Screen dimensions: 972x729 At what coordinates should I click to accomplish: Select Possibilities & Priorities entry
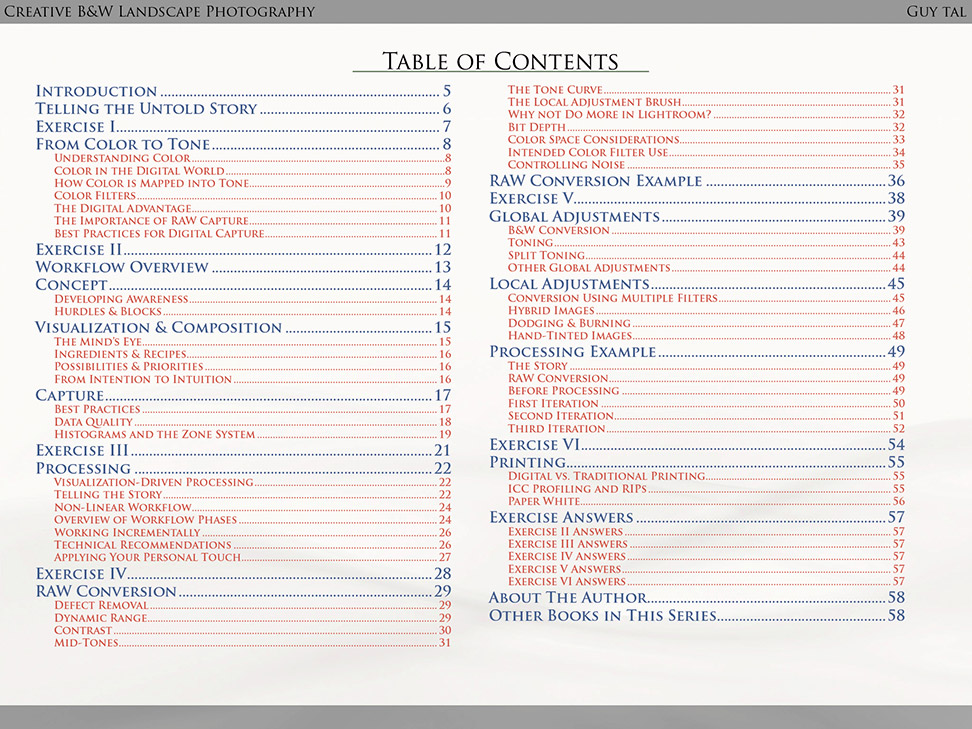pos(252,366)
